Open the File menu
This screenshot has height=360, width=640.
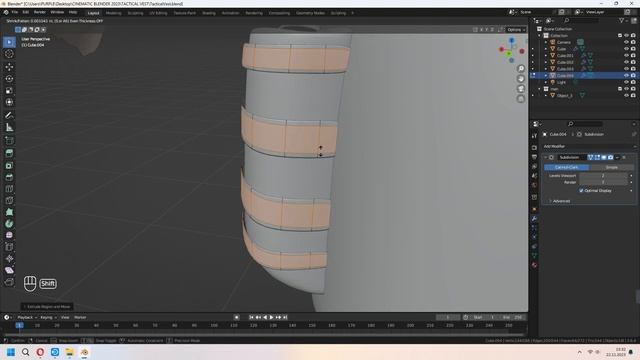tap(15, 13)
